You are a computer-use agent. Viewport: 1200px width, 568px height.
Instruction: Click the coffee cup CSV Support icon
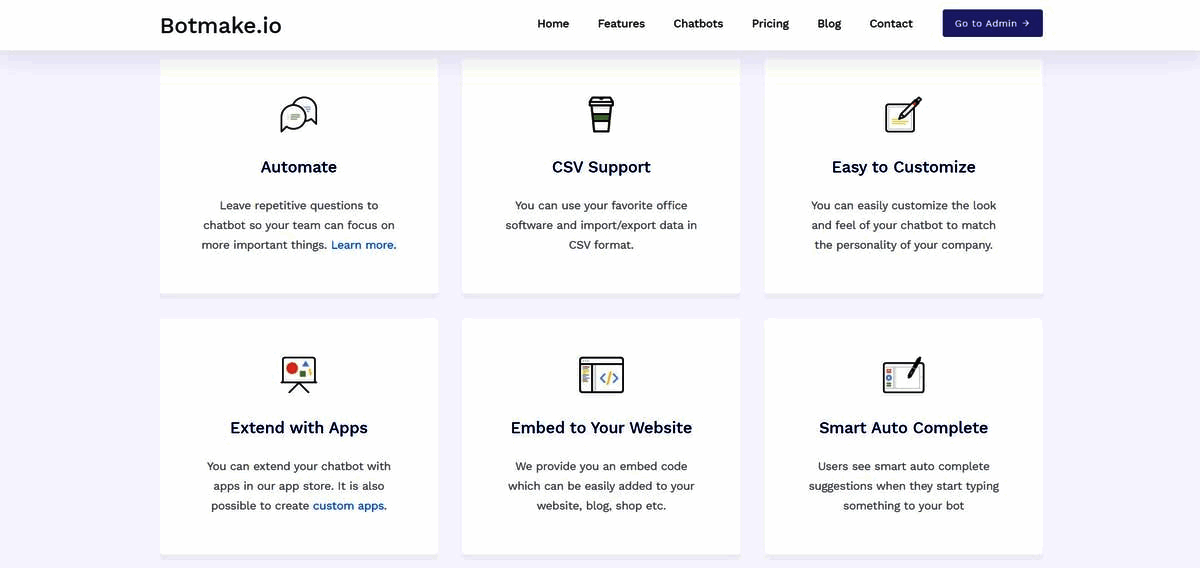tap(601, 115)
